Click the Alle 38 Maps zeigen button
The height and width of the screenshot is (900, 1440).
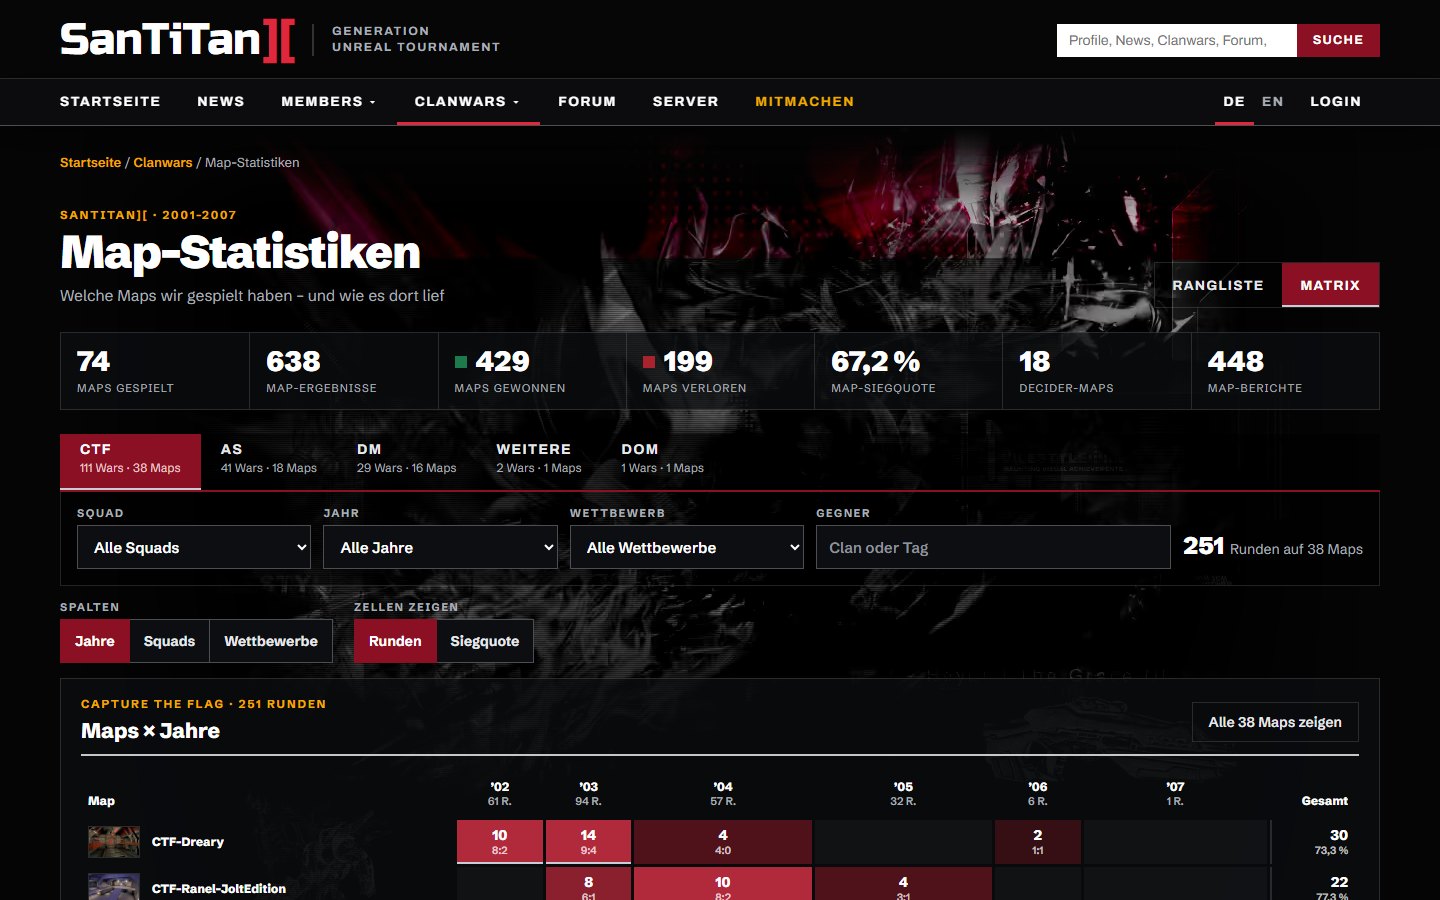1275,722
